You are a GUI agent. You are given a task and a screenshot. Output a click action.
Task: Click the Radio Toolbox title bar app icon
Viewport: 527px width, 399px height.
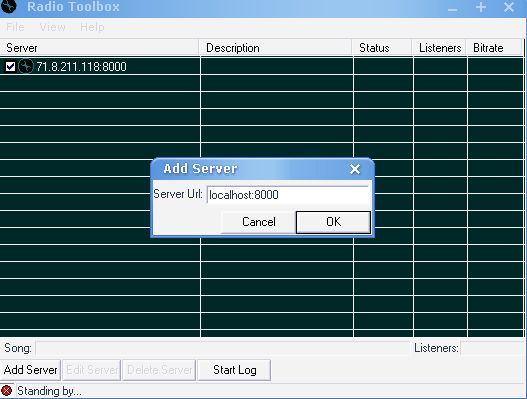coord(8,6)
